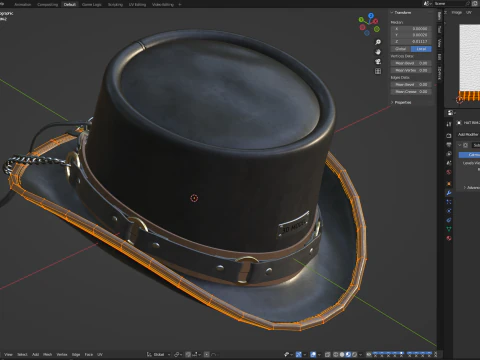Choose Local transform space in sidebar
This screenshot has width=480, height=360.
point(421,49)
